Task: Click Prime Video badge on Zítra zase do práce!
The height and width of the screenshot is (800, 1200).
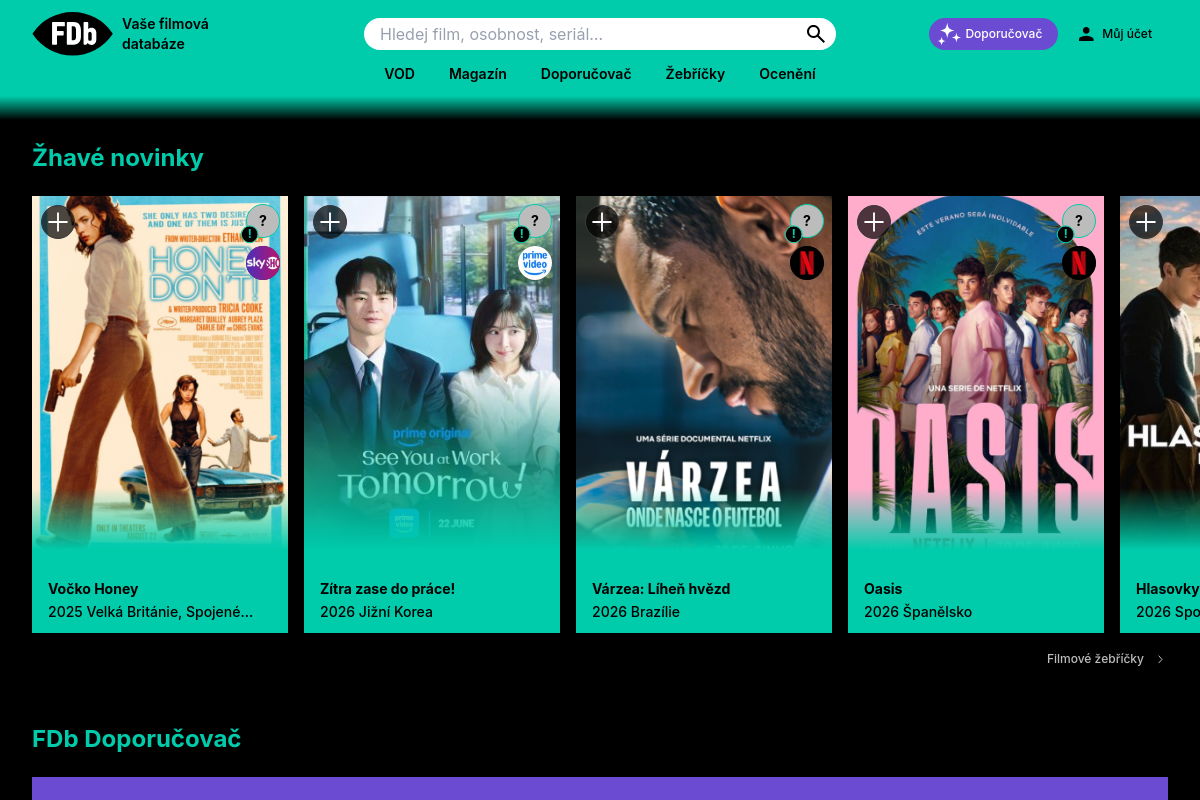Action: click(x=535, y=263)
